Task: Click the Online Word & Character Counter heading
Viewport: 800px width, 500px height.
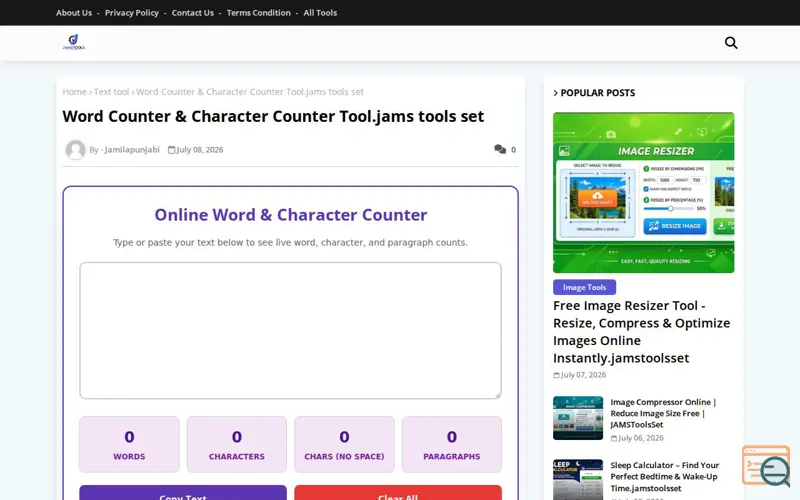Action: [x=291, y=215]
